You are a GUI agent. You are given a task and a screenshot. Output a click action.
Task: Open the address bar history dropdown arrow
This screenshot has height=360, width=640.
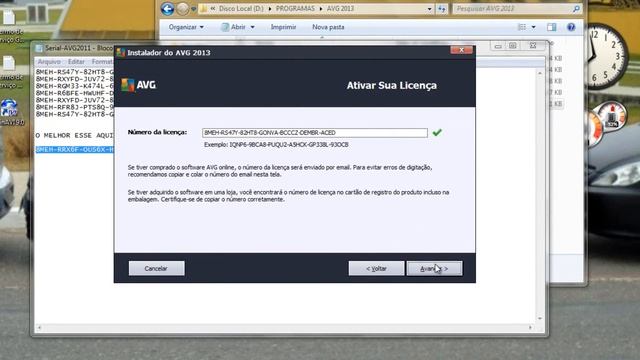point(429,9)
